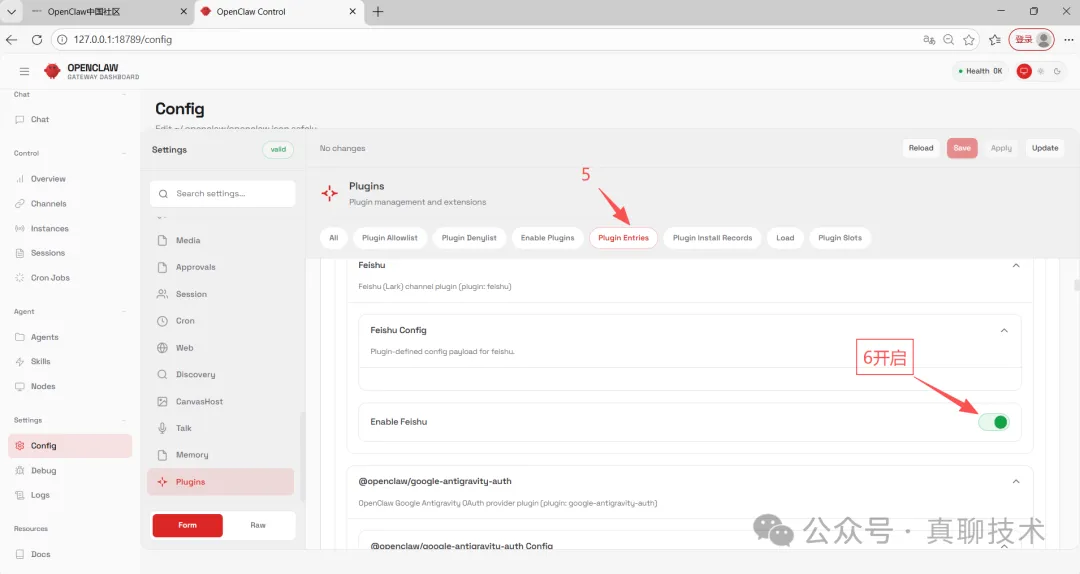The height and width of the screenshot is (574, 1080).
Task: Click the hamburger menu icon
Action: click(24, 71)
